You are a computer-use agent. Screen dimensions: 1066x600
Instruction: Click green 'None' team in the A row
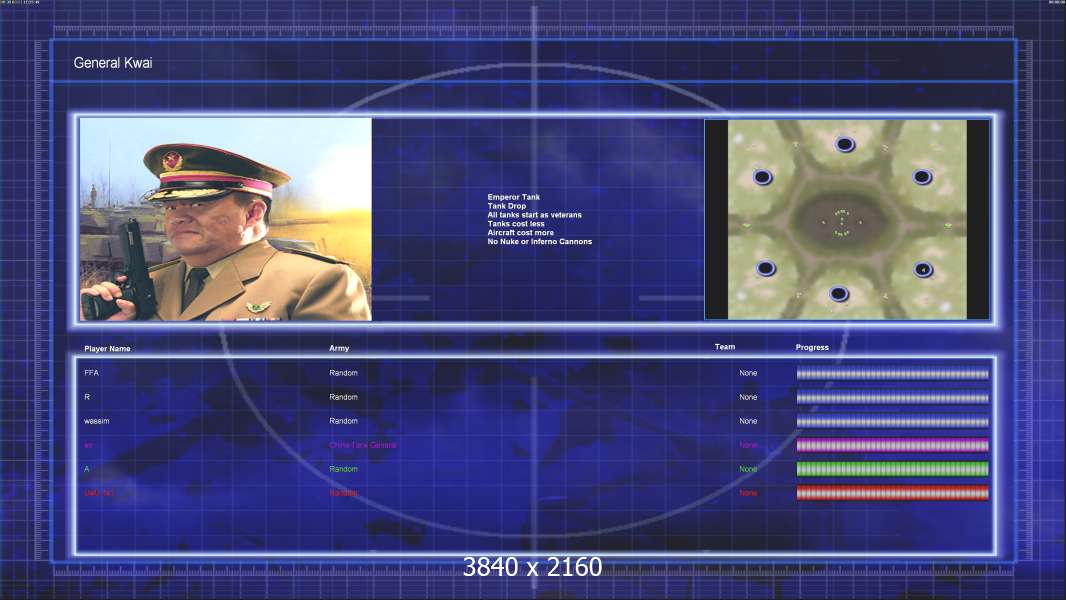click(748, 469)
